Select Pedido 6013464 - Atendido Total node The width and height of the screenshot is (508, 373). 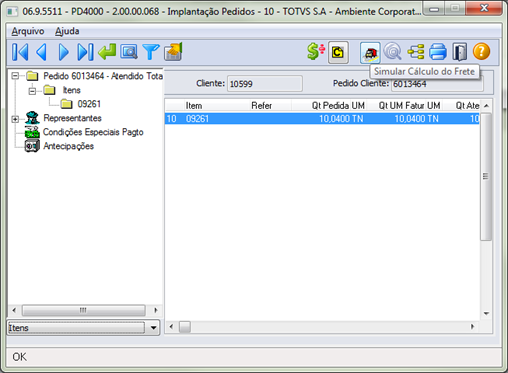pyautogui.click(x=103, y=76)
